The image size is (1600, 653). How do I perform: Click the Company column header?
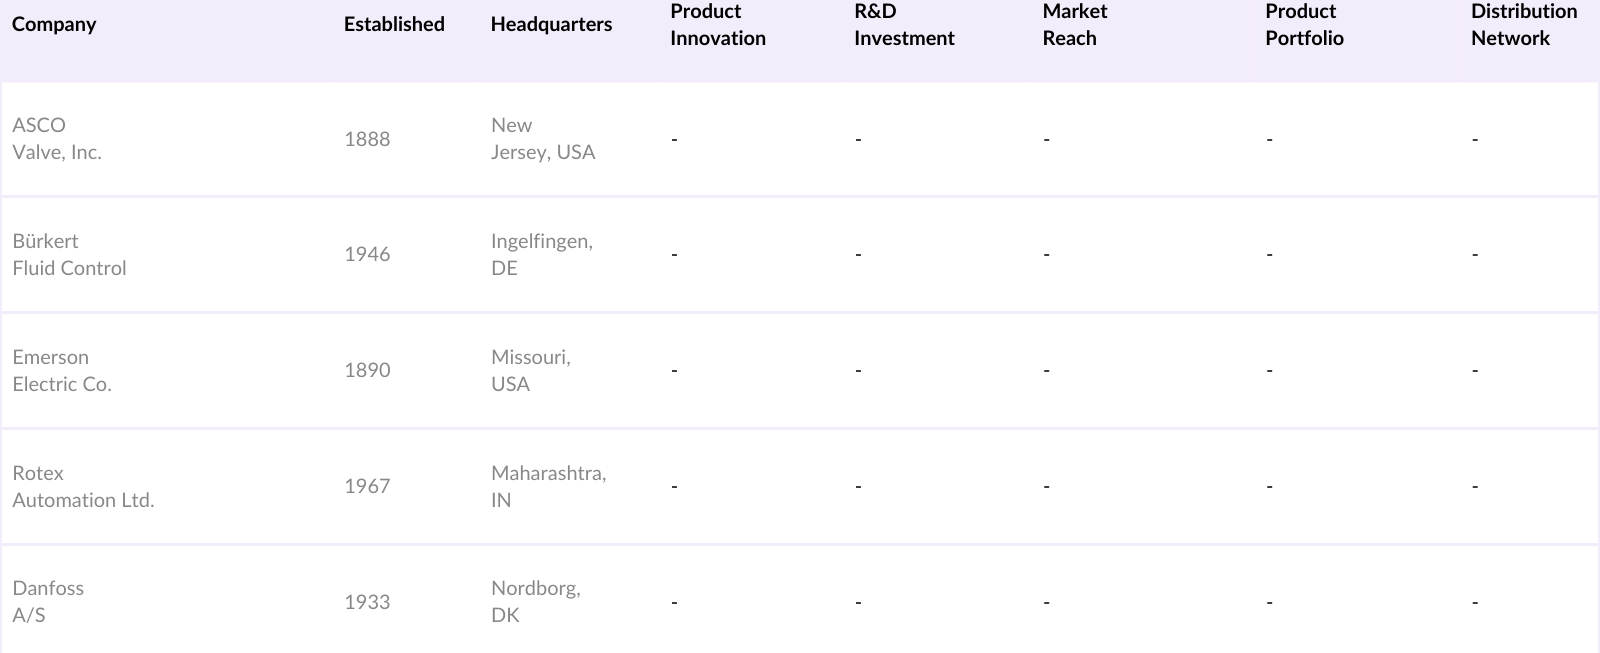[x=54, y=24]
